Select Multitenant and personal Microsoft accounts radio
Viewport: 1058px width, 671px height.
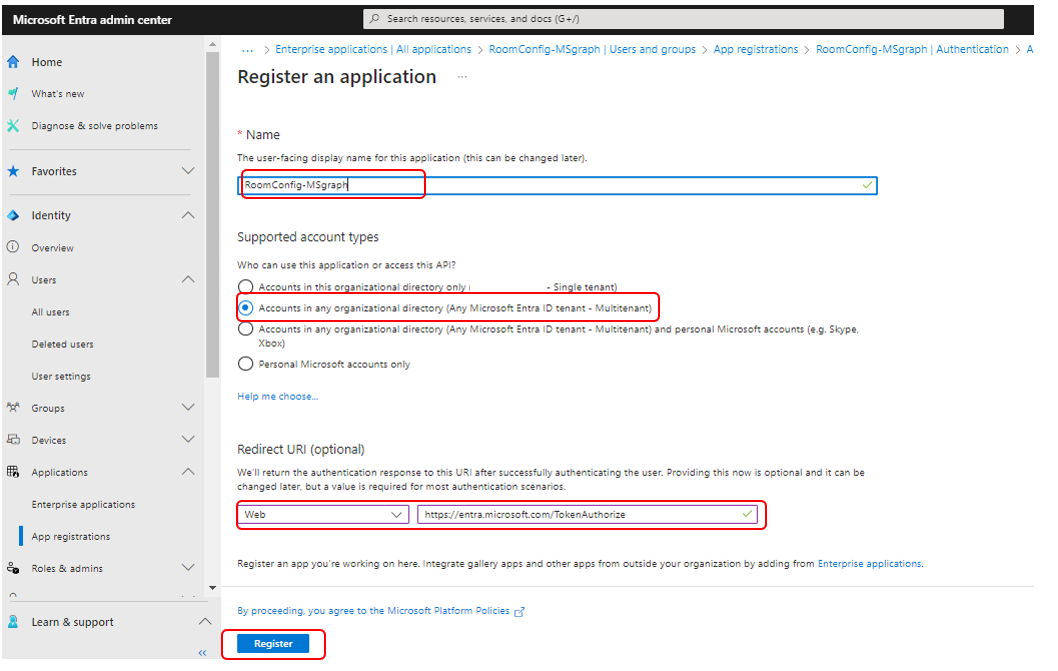[x=246, y=329]
